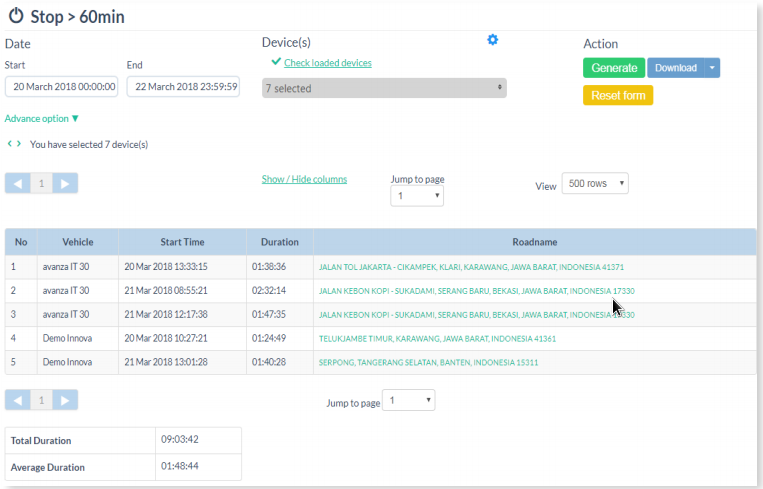763x489 pixels.
Task: Click the yellow Reset form button
Action: coord(618,95)
